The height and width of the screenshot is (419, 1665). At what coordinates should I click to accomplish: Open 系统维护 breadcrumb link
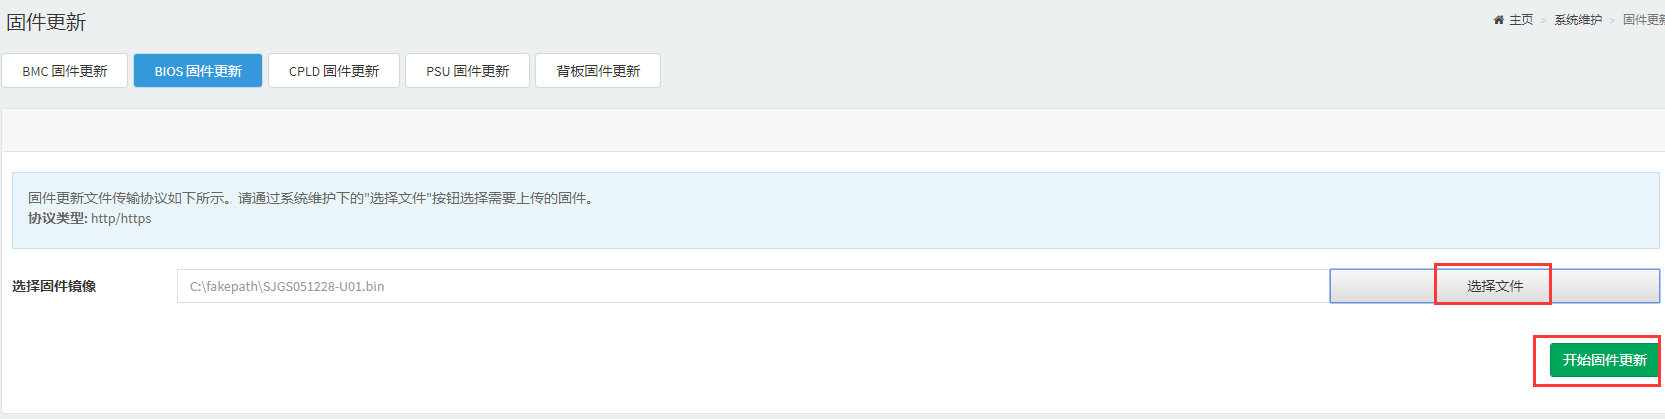point(1578,20)
